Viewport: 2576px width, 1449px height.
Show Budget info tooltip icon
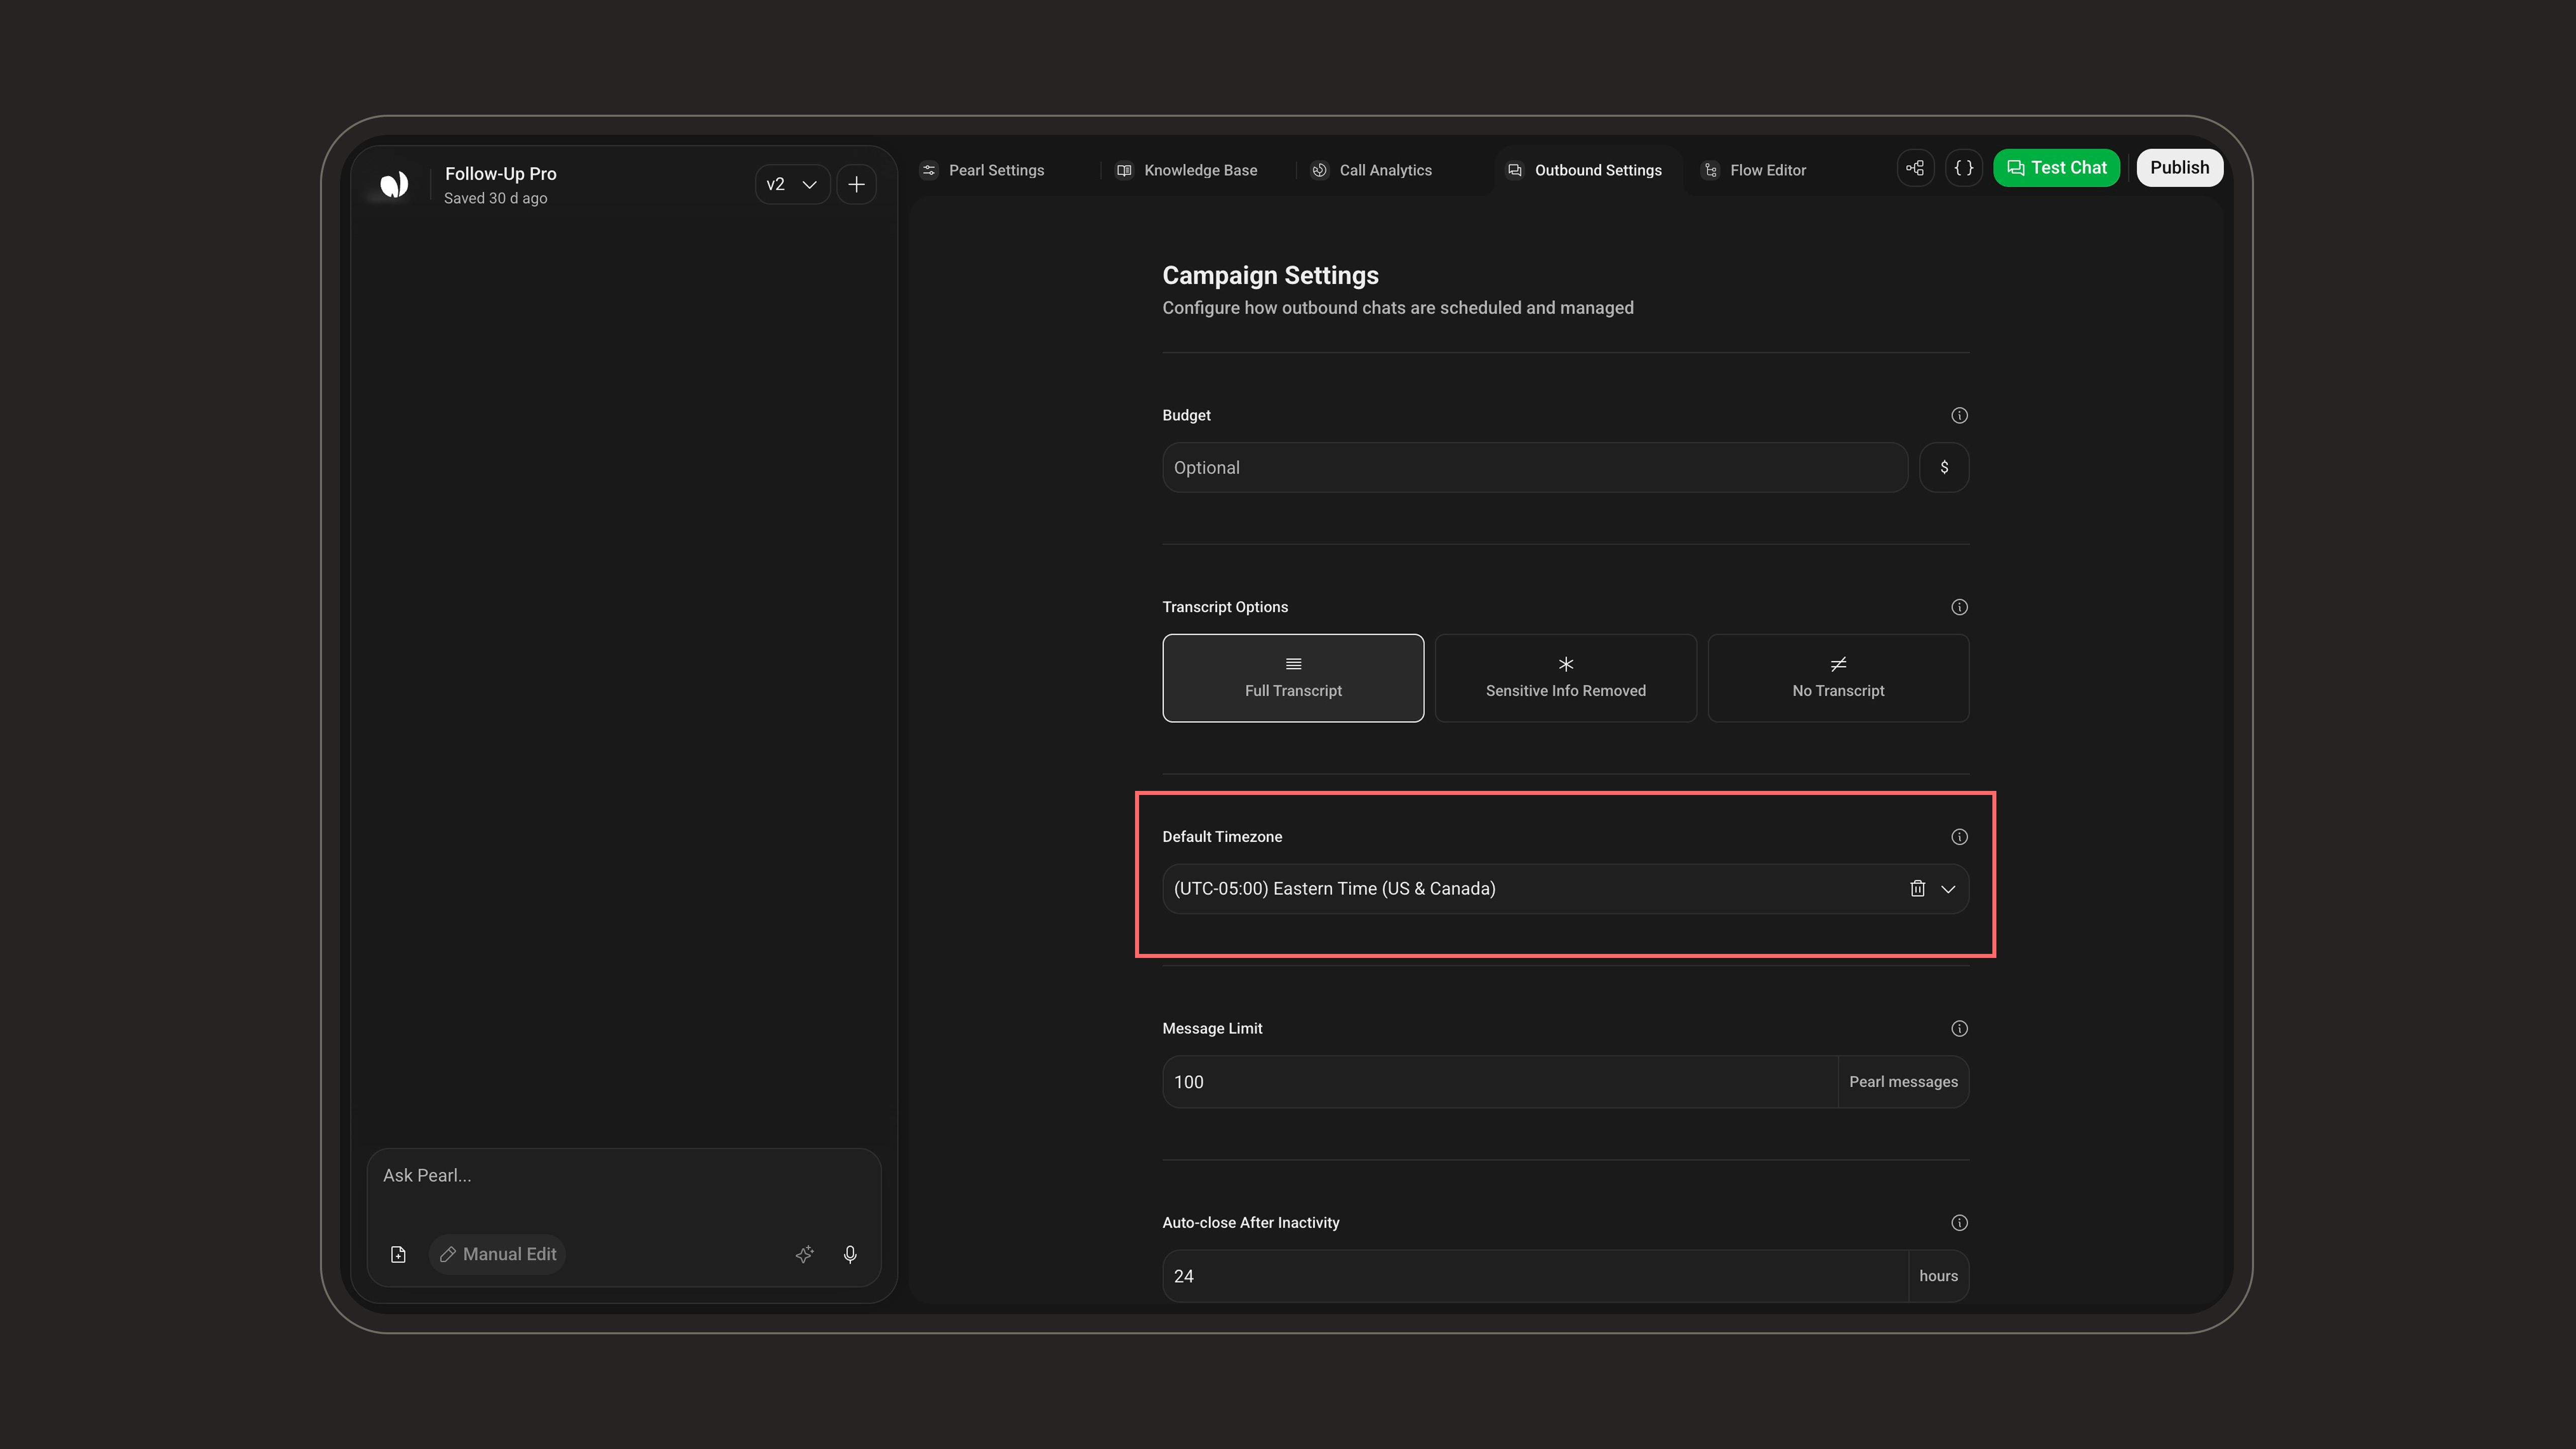1959,415
